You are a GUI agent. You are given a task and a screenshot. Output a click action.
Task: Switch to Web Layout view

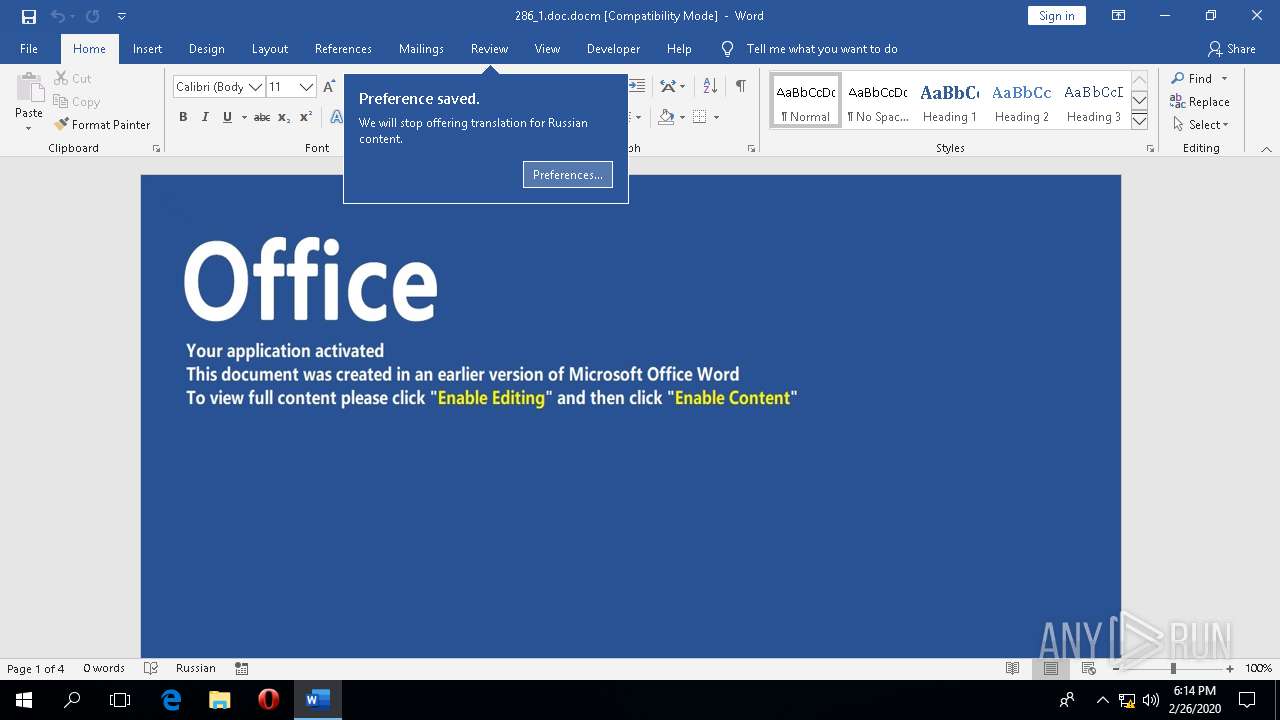pyautogui.click(x=1088, y=668)
